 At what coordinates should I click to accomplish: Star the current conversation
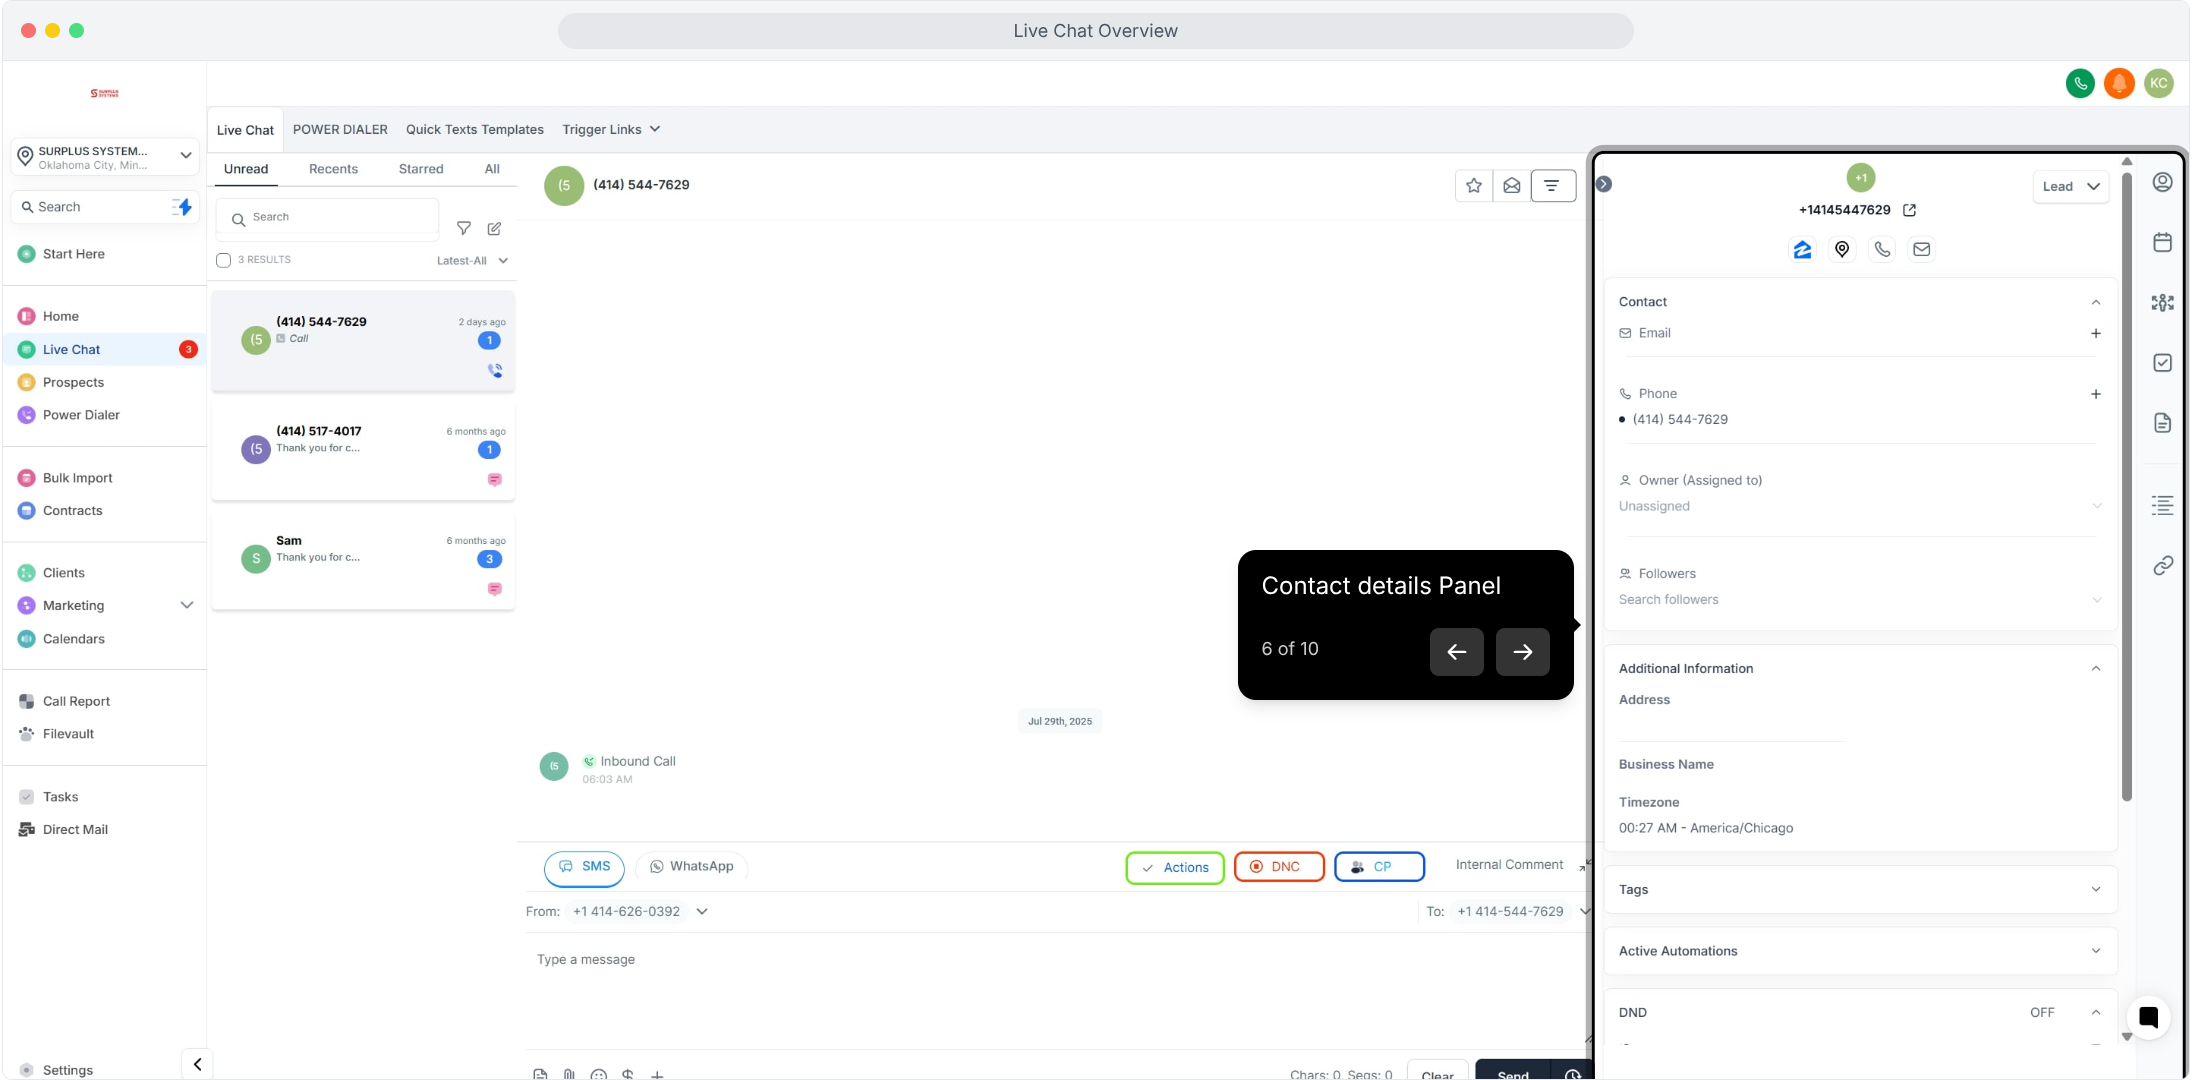1473,186
